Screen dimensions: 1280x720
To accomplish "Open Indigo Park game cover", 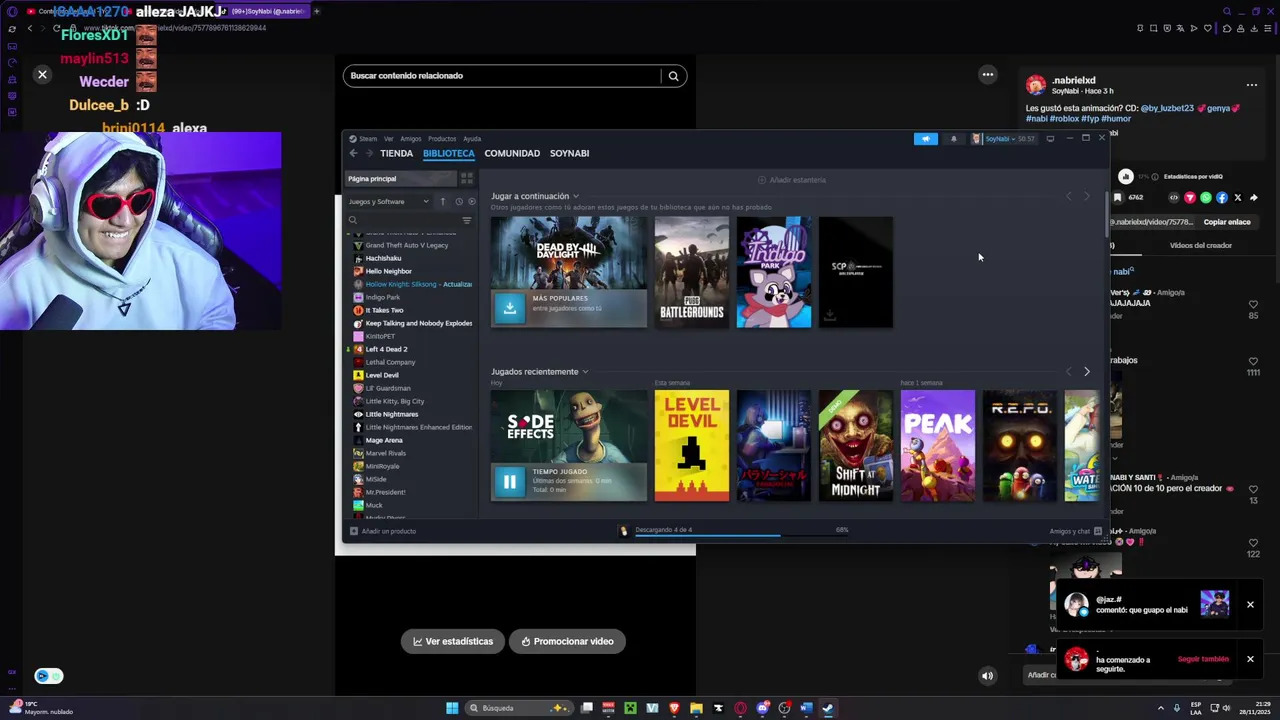I will (774, 272).
